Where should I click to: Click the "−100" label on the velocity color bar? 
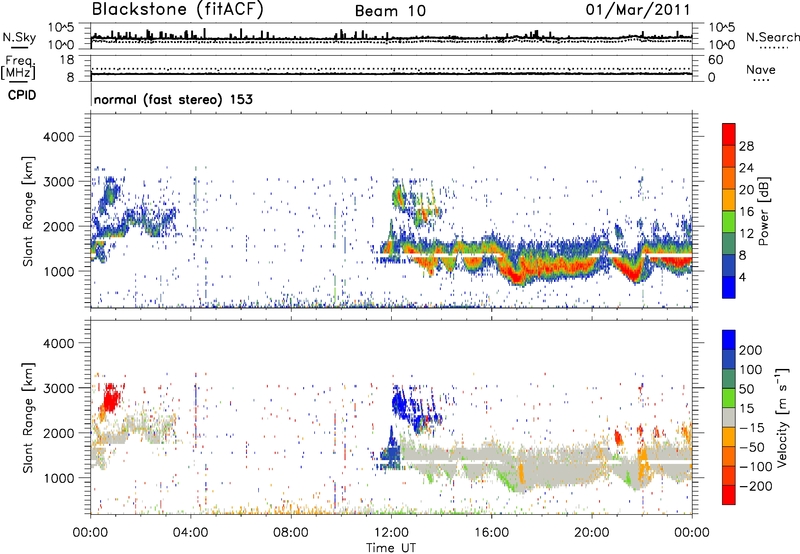(x=755, y=467)
